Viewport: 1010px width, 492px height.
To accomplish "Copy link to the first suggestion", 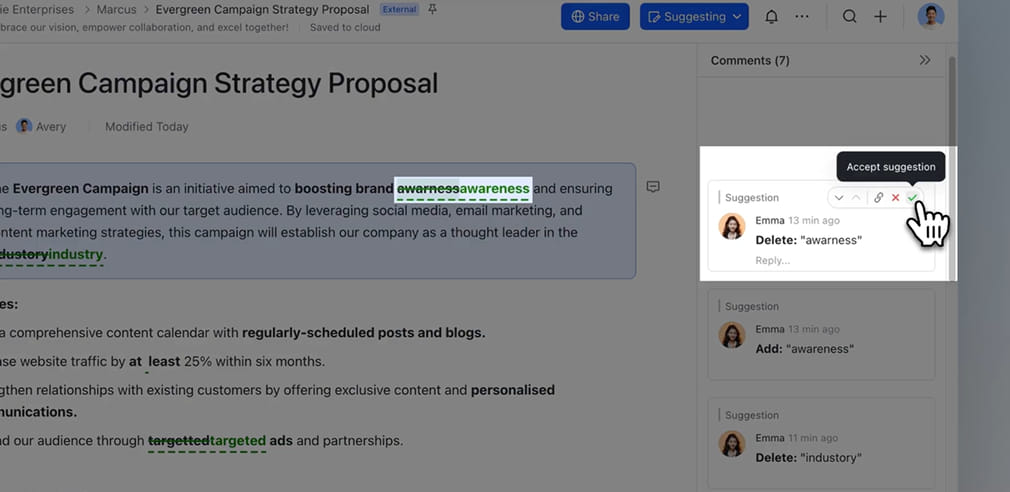I will (878, 198).
